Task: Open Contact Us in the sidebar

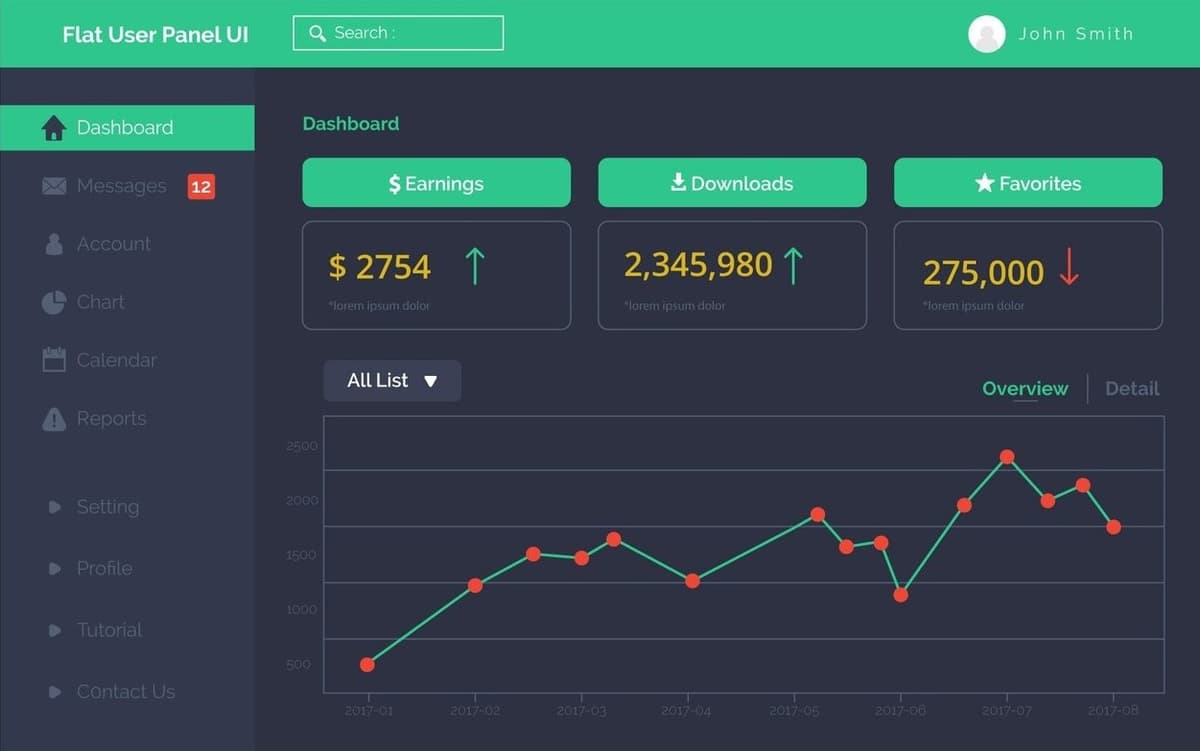Action: pos(55,691)
